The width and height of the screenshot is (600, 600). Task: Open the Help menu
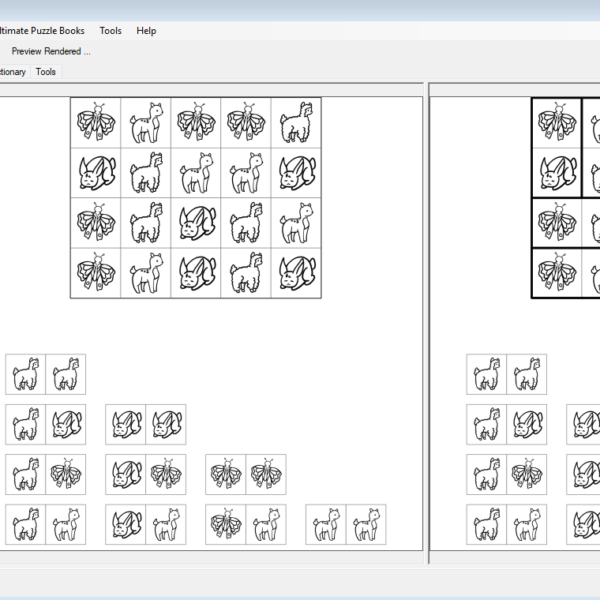pos(146,31)
